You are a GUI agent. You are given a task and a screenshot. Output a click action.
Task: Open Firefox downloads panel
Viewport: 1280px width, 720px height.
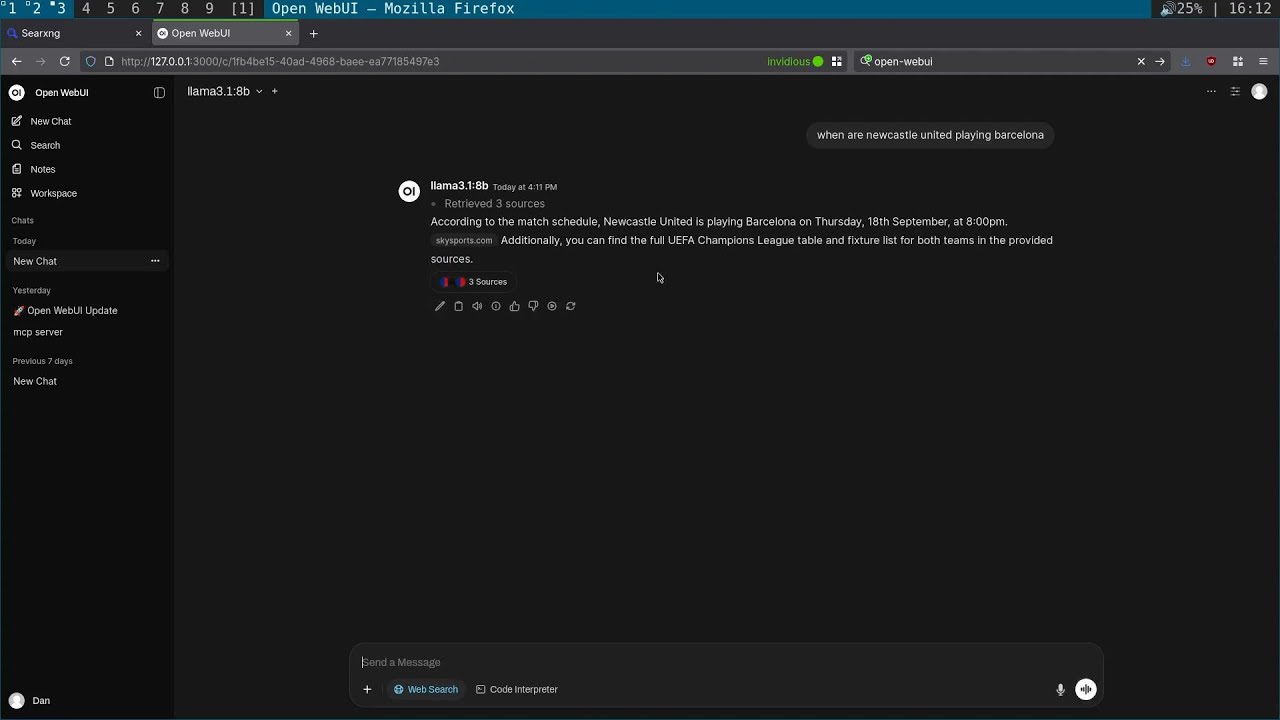[x=1186, y=61]
